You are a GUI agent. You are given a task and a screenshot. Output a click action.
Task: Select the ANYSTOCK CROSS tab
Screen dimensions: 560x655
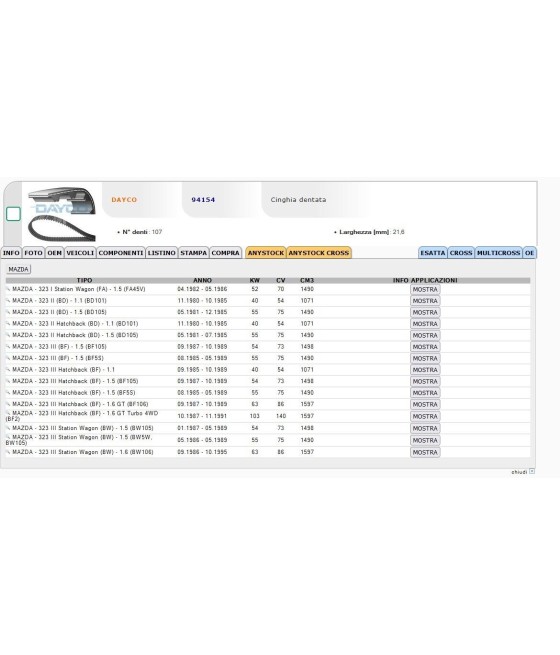point(319,253)
